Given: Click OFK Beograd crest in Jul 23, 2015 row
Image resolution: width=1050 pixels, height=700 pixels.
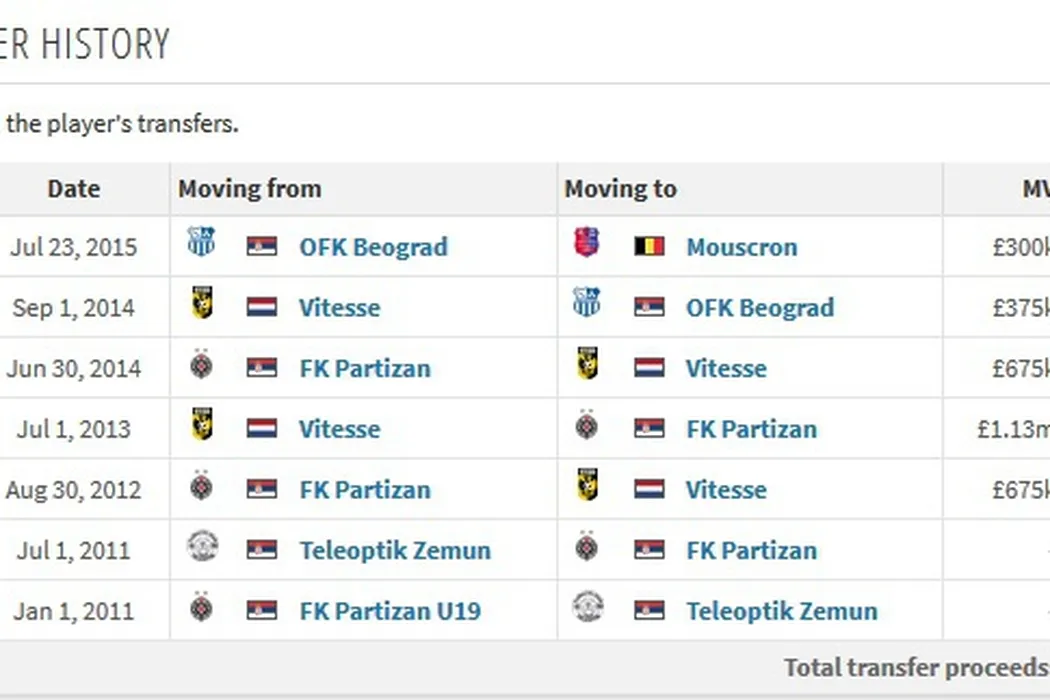Looking at the screenshot, I should (x=202, y=242).
